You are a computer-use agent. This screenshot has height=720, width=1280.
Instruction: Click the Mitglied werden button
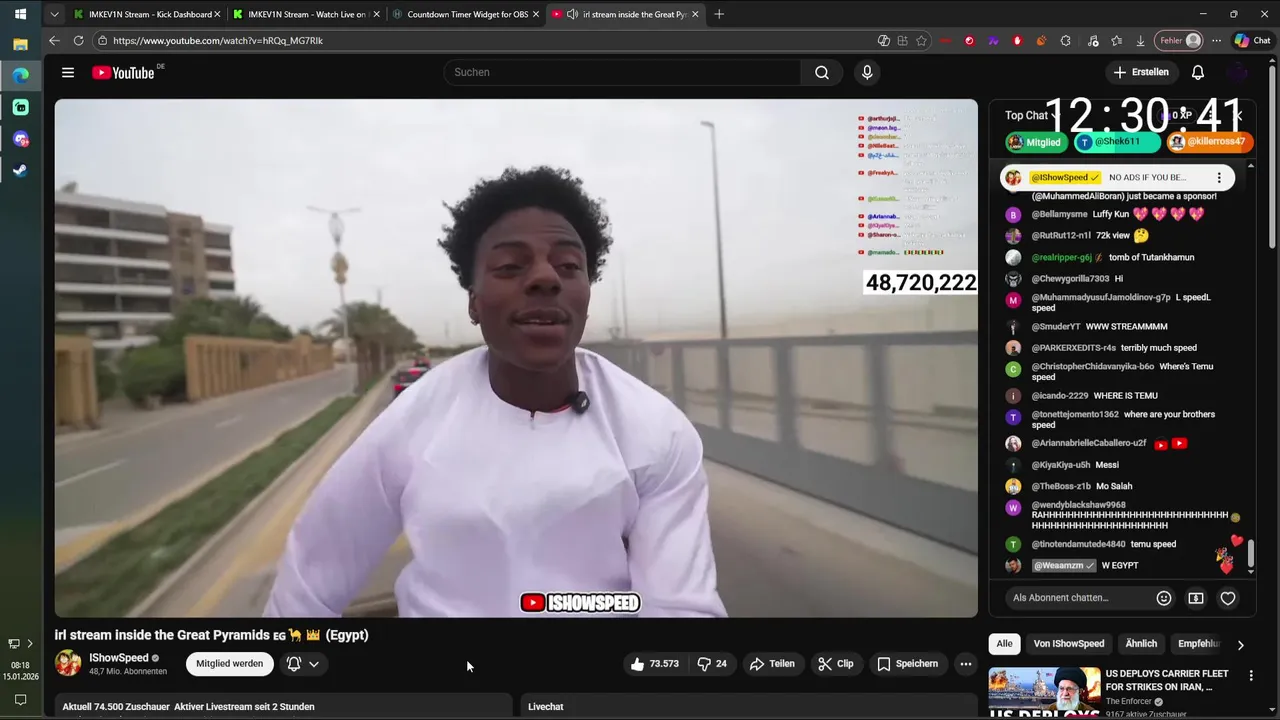(x=229, y=664)
